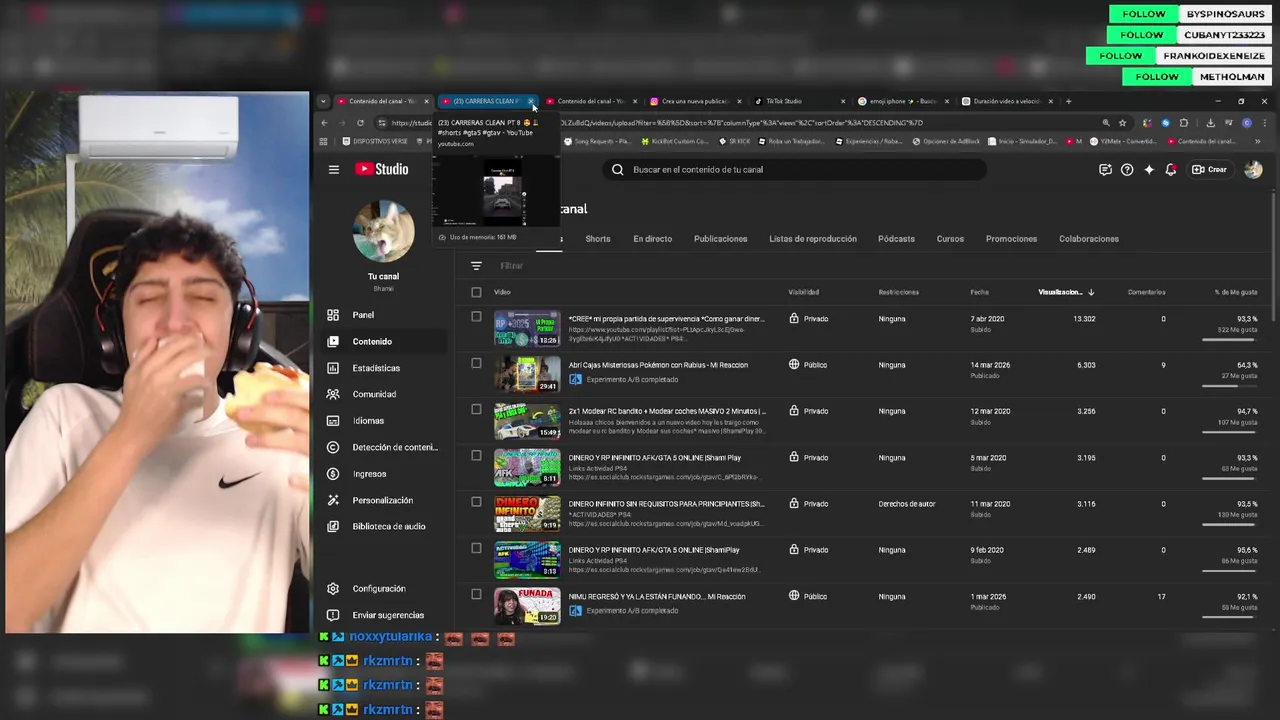Open the Abrí Cajas Misteriosas Pokémon title
This screenshot has width=1280, height=720.
(658, 365)
